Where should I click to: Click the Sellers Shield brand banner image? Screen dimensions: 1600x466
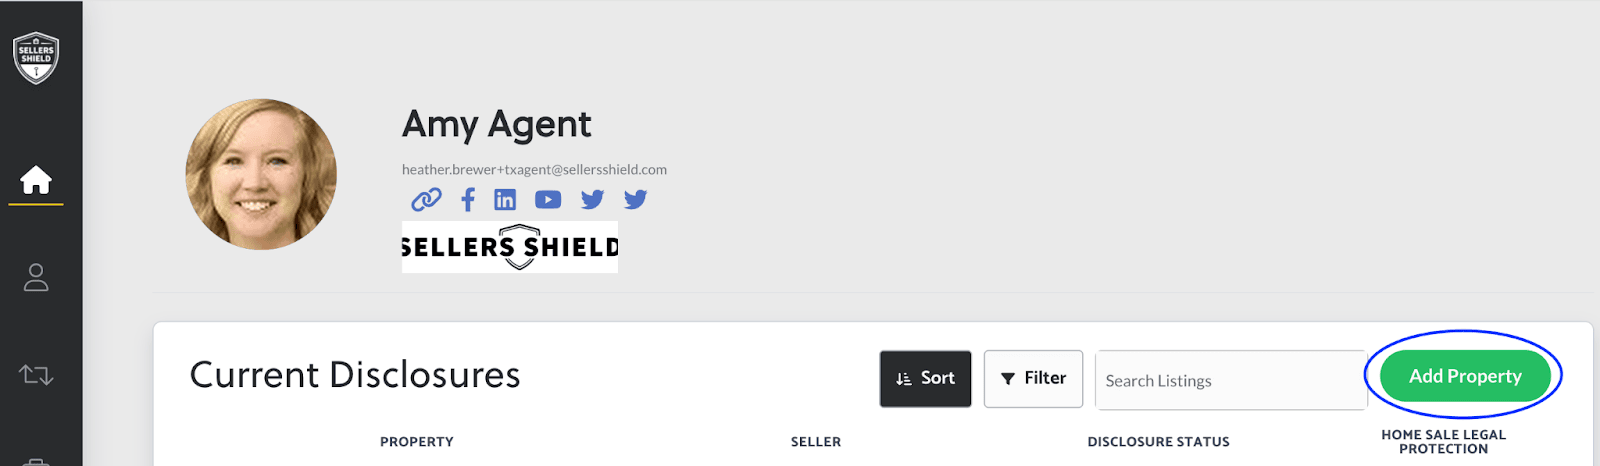click(510, 247)
